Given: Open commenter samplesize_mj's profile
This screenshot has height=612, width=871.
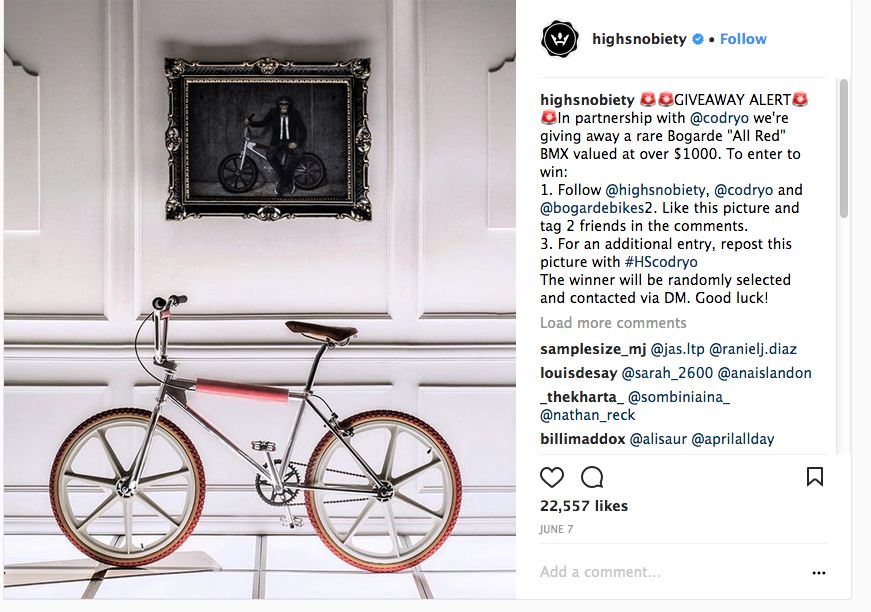Looking at the screenshot, I should pos(593,349).
